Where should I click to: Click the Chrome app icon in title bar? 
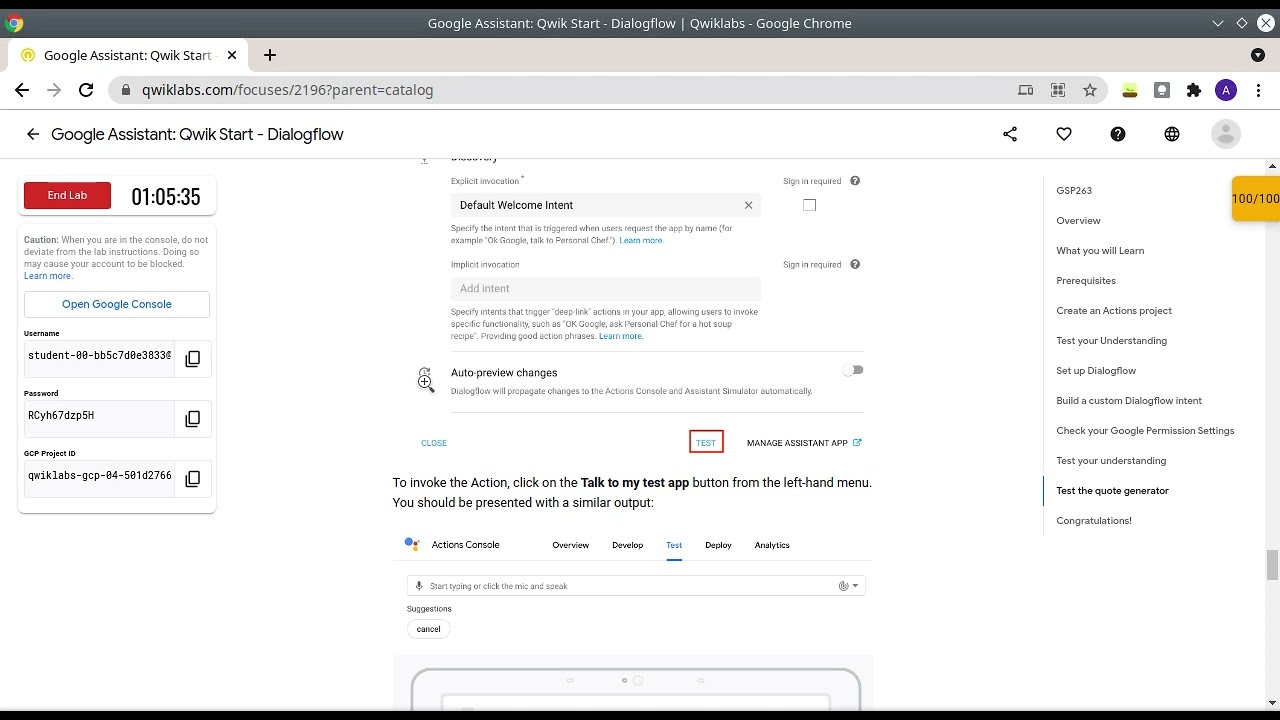tap(14, 23)
